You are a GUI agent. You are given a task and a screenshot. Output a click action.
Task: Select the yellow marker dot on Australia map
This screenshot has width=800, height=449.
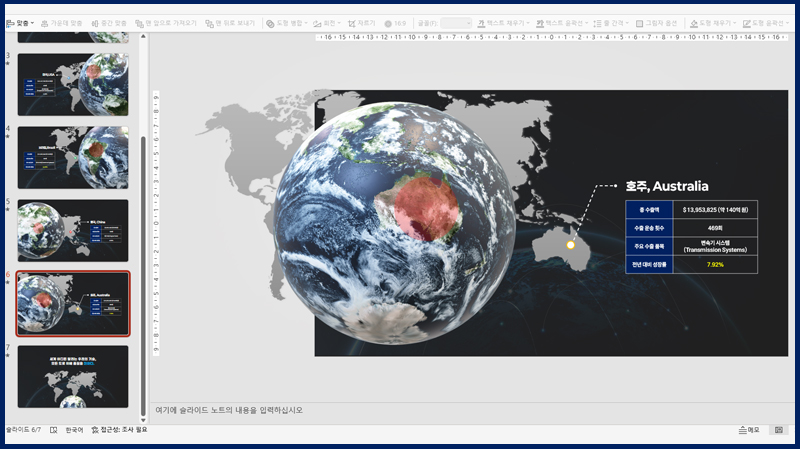pos(570,245)
